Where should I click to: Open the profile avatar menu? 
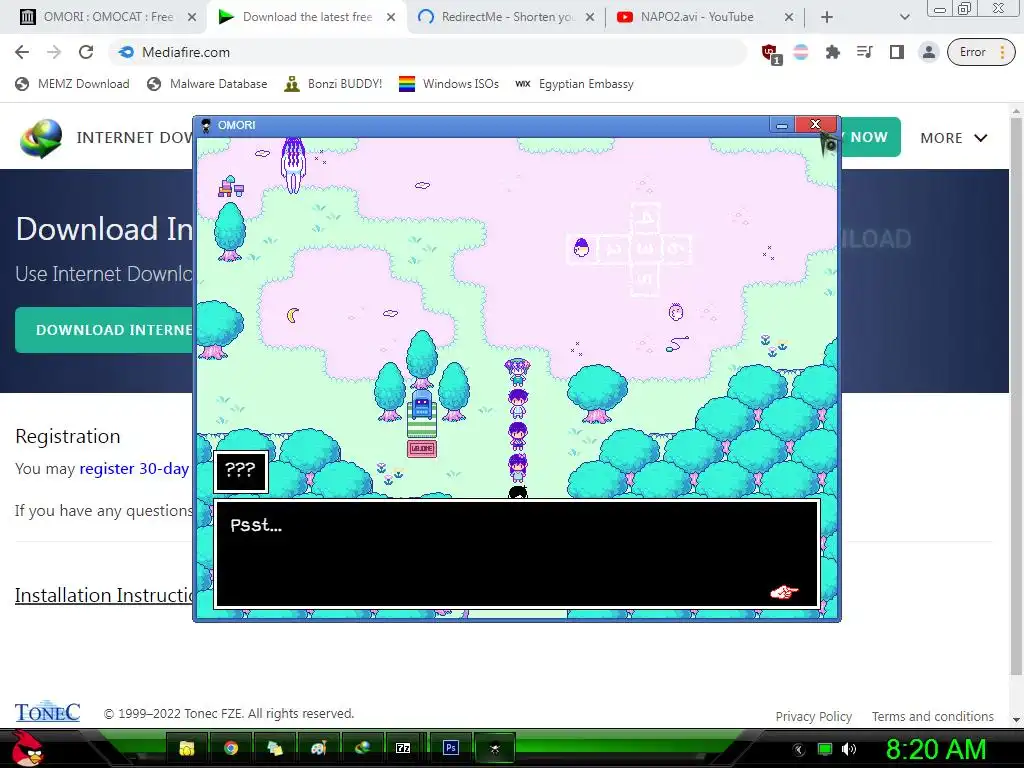click(928, 52)
